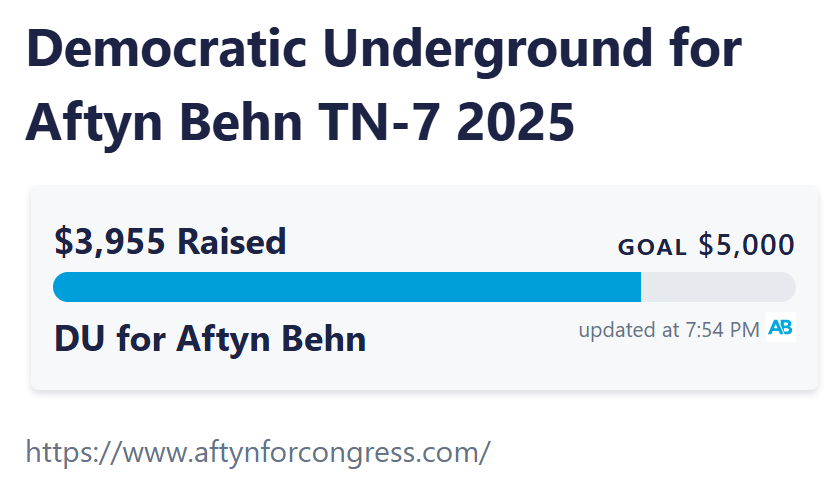This screenshot has height=503, width=836.
Task: Click the "Democratic Underground for" heading line
Action: 384,50
